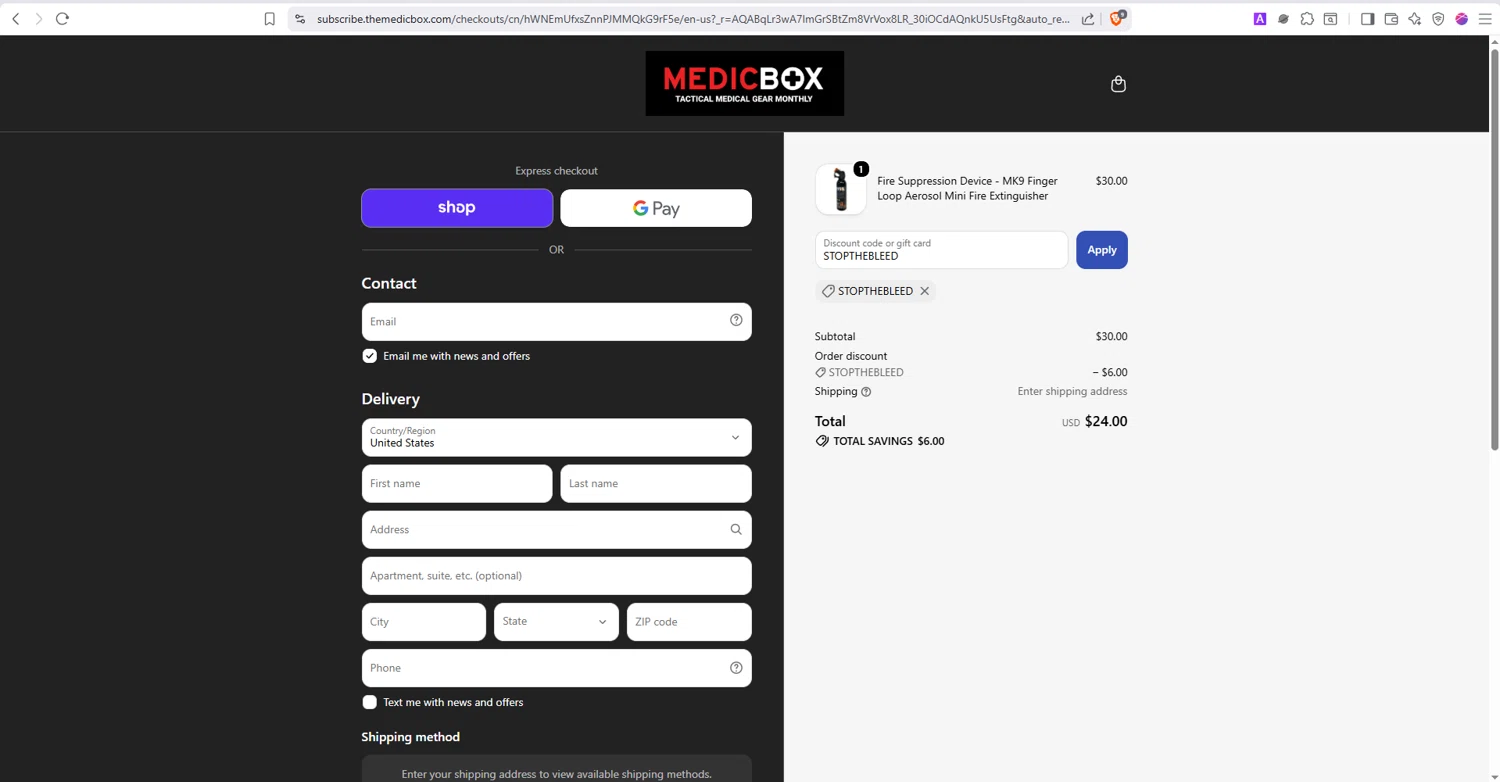The image size is (1500, 782).
Task: Apply the discount code
Action: click(x=1102, y=250)
